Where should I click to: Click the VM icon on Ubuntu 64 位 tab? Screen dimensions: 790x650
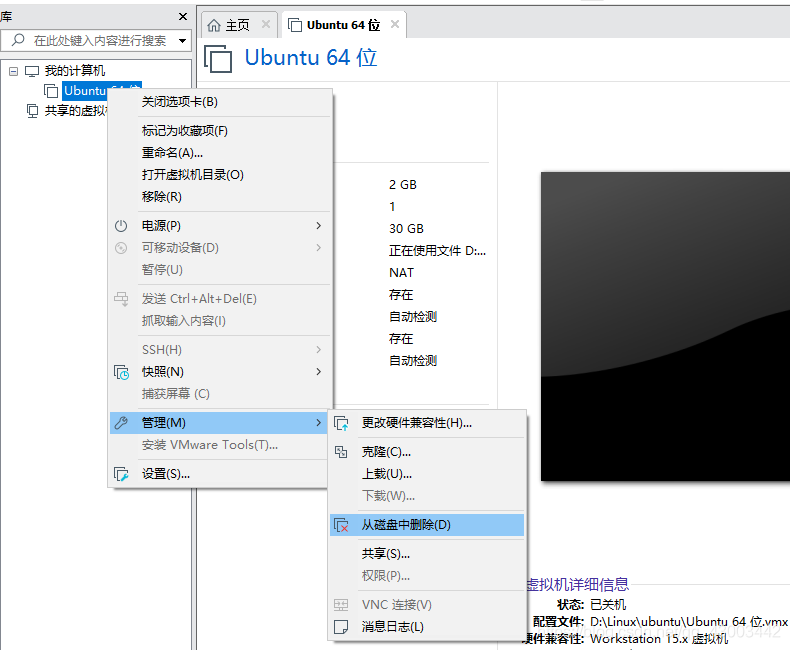[x=295, y=25]
